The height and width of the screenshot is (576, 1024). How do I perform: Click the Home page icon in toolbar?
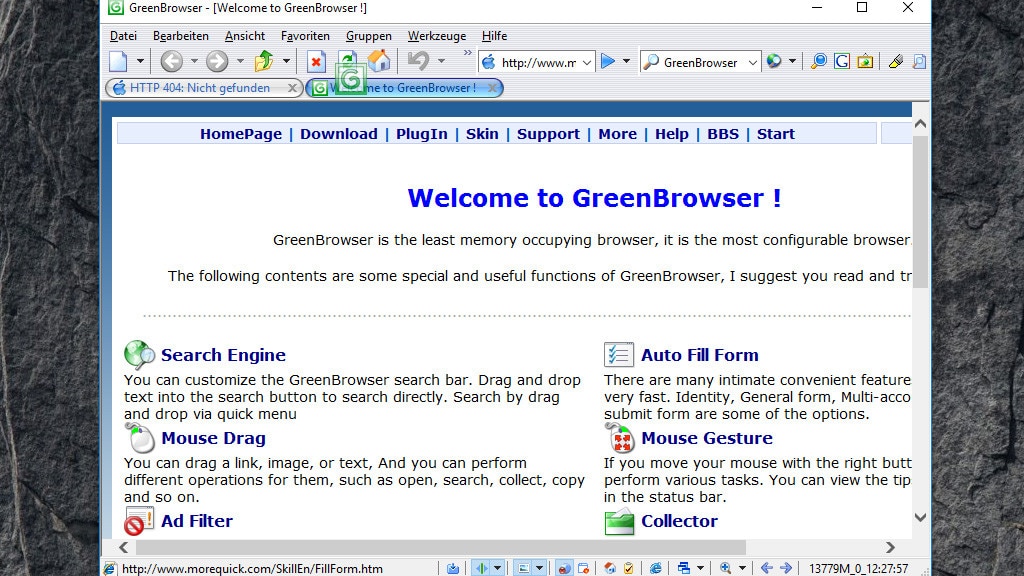[379, 61]
